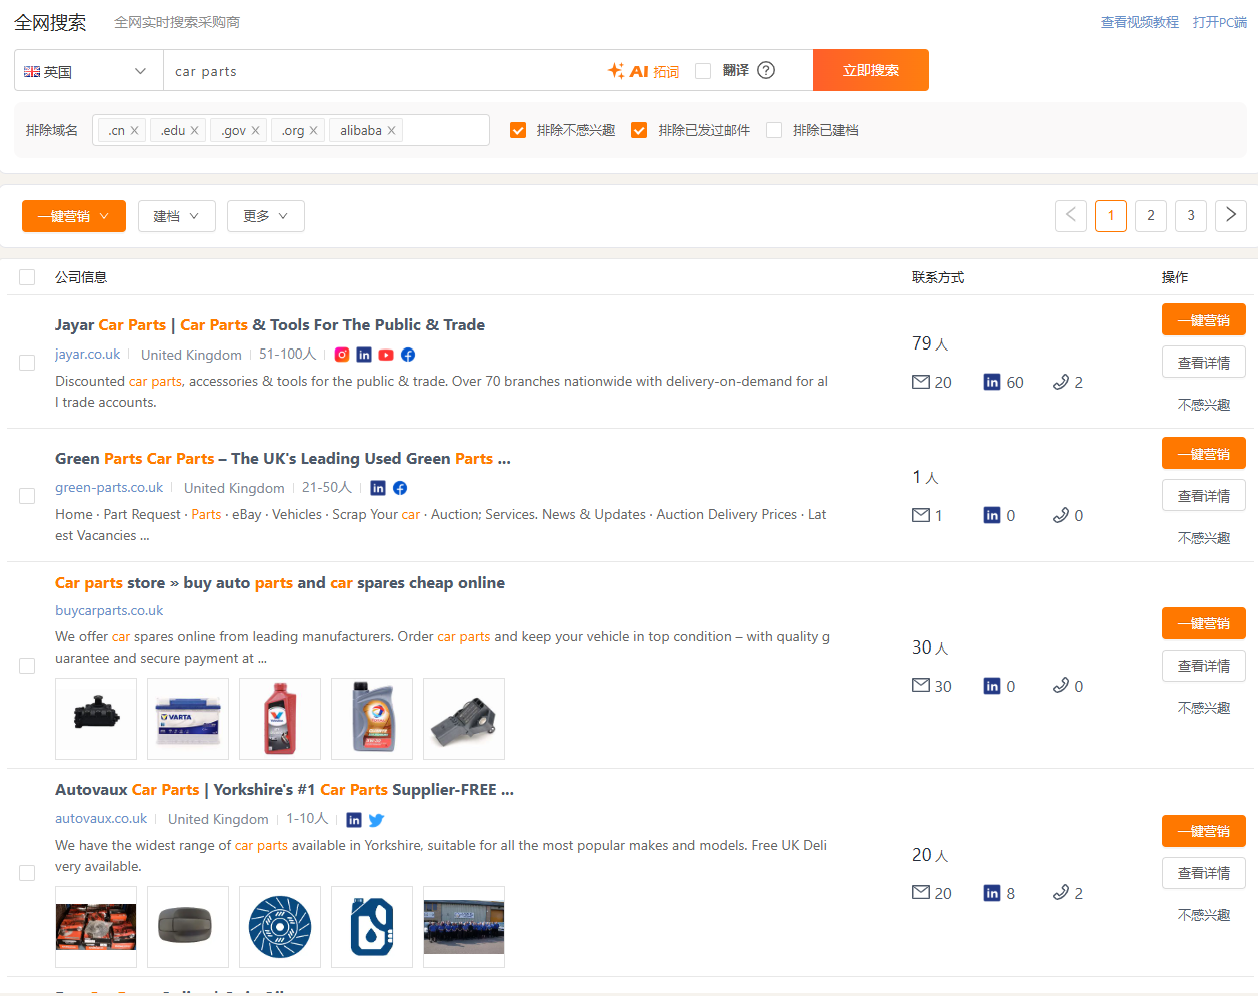Viewport: 1258px width, 996px height.
Task: View details for Autovaux row
Action: pos(1204,873)
